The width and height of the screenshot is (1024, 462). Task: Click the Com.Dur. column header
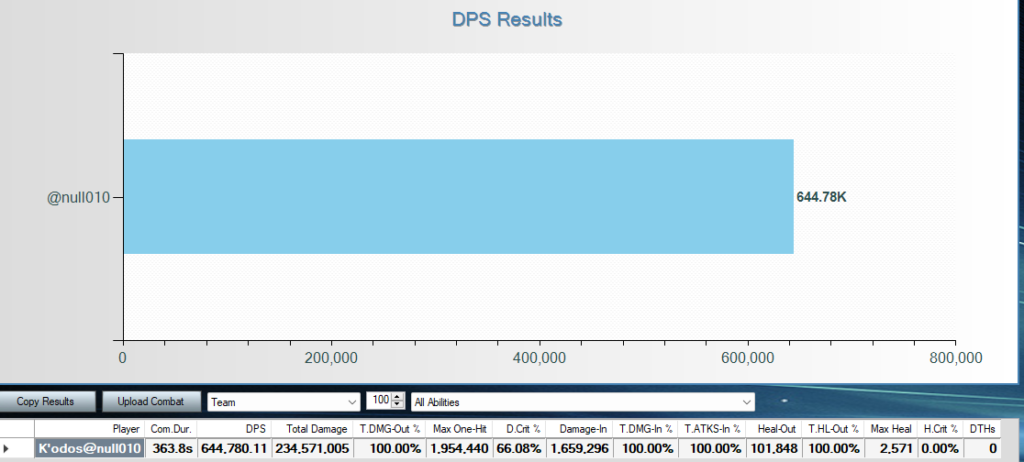pos(171,428)
